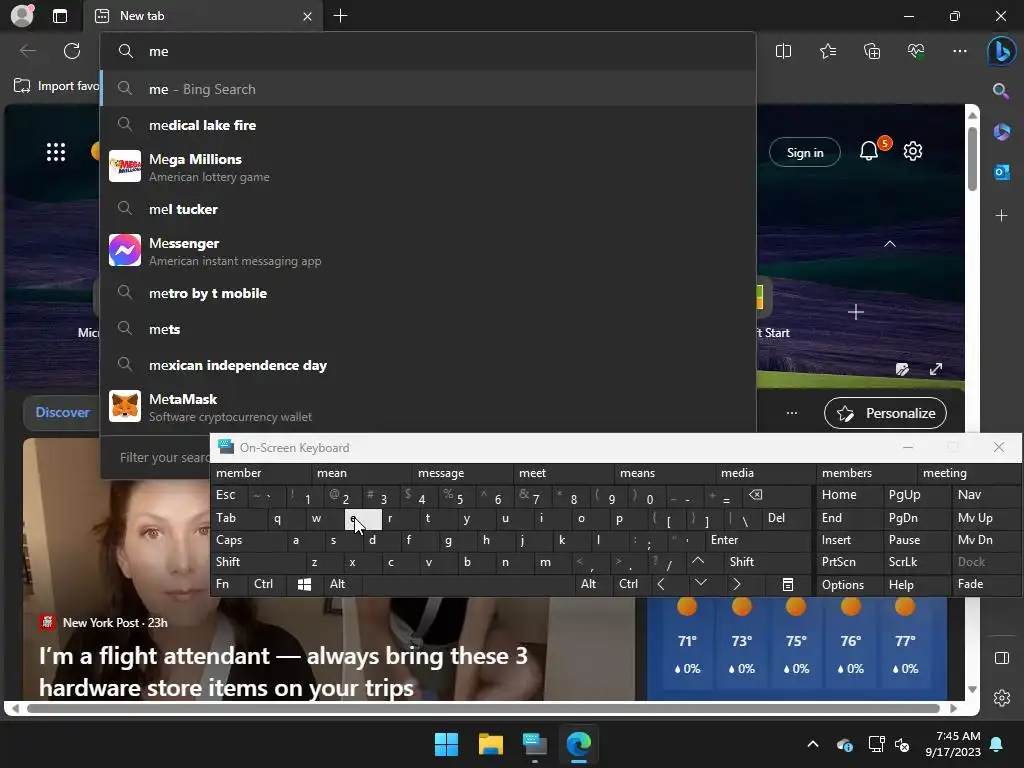The height and width of the screenshot is (768, 1024).
Task: Refresh the page with the reload icon
Action: pyautogui.click(x=72, y=51)
